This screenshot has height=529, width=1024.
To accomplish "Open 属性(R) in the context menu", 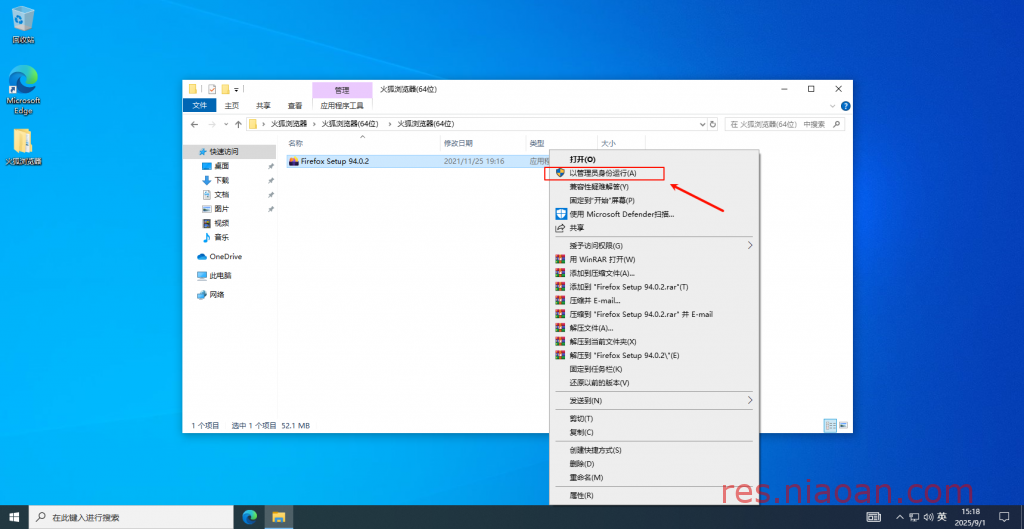I will (x=654, y=496).
